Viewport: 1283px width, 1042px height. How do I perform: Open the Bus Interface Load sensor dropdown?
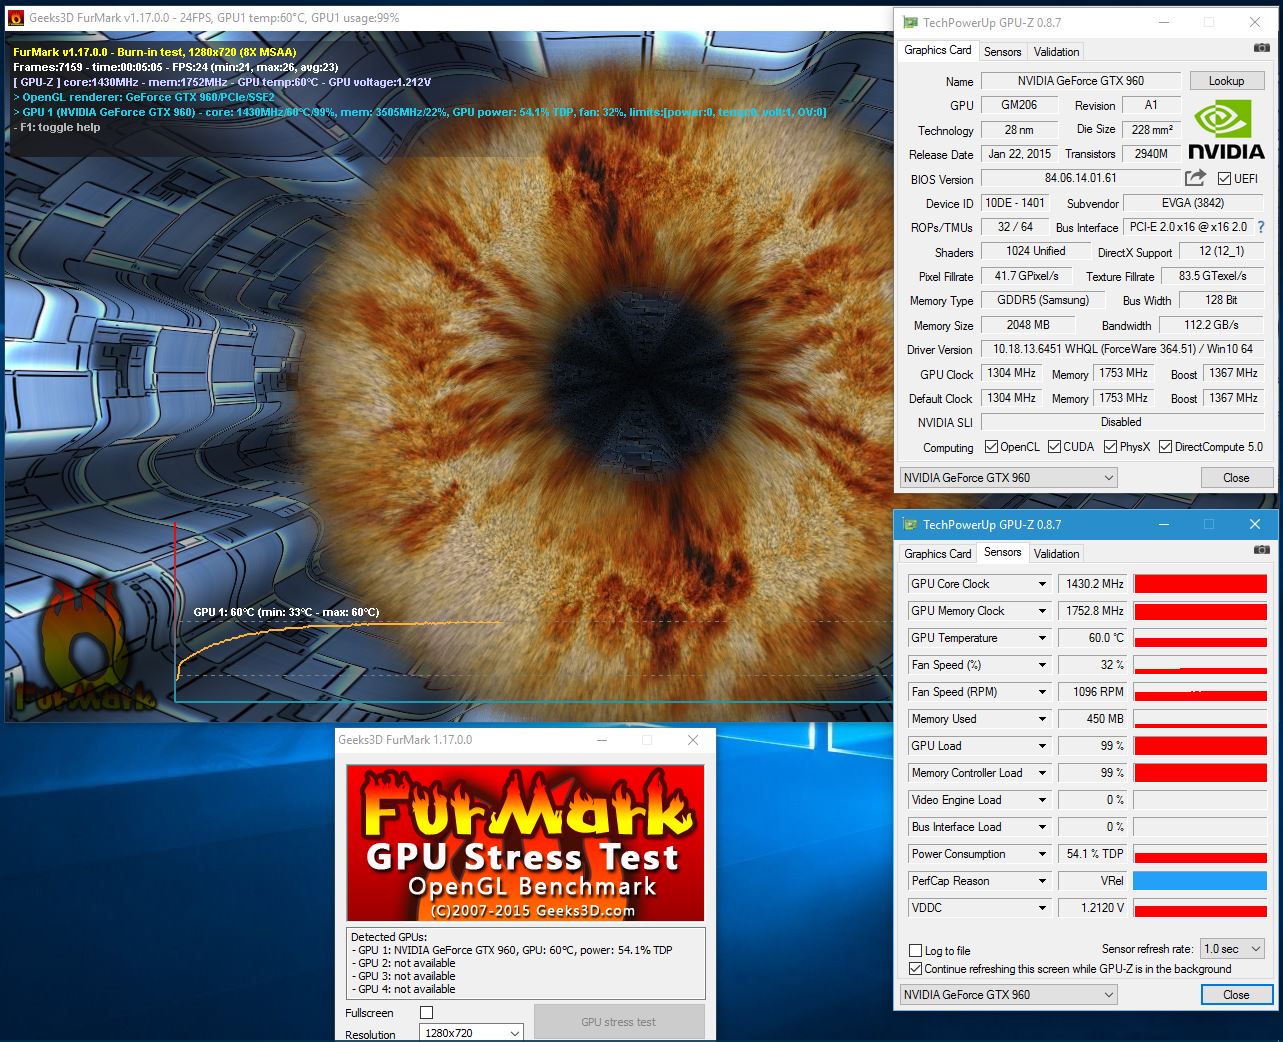click(x=1041, y=827)
